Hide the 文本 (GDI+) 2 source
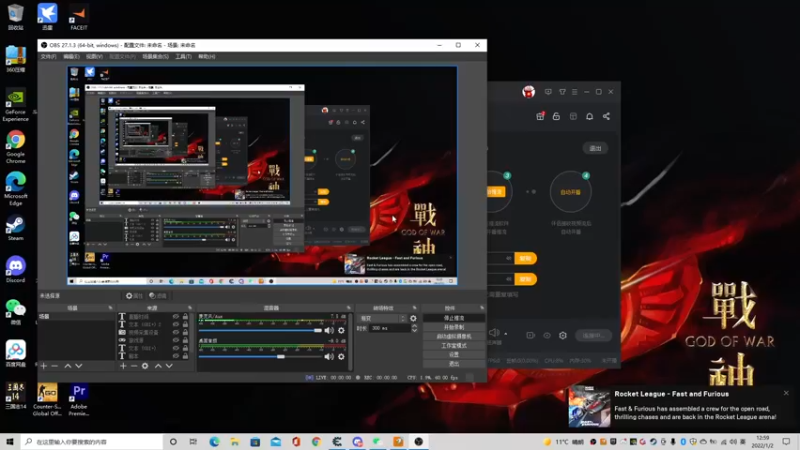The image size is (800, 450). (x=176, y=324)
